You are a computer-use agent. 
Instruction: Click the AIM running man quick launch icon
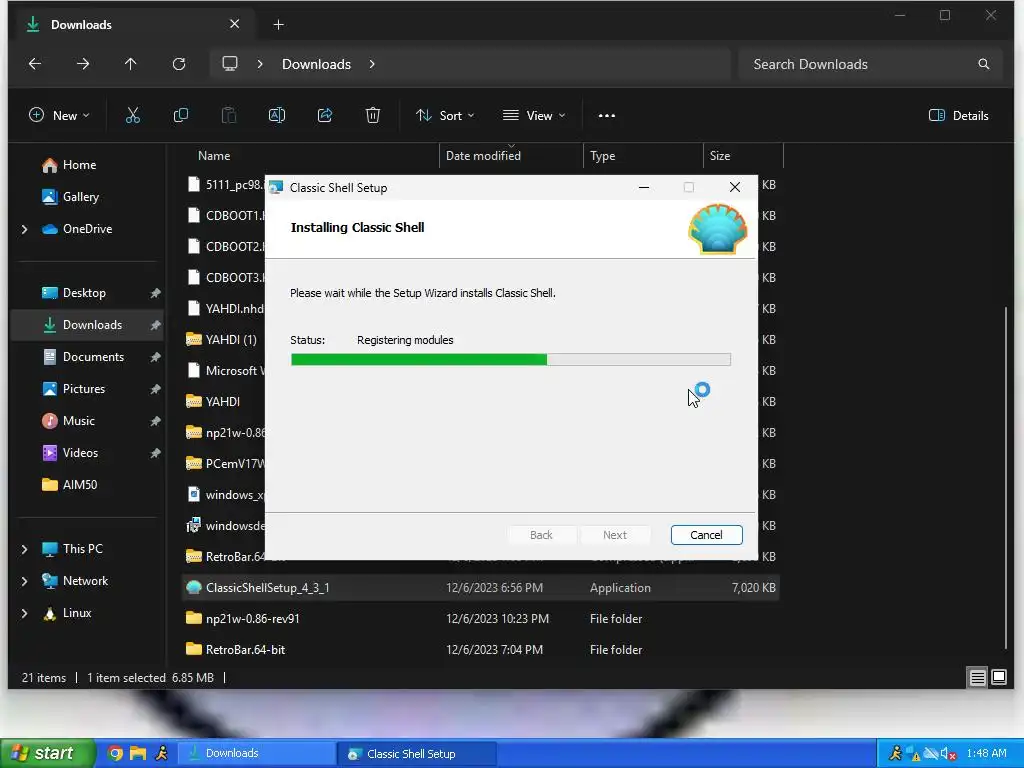pyautogui.click(x=161, y=753)
